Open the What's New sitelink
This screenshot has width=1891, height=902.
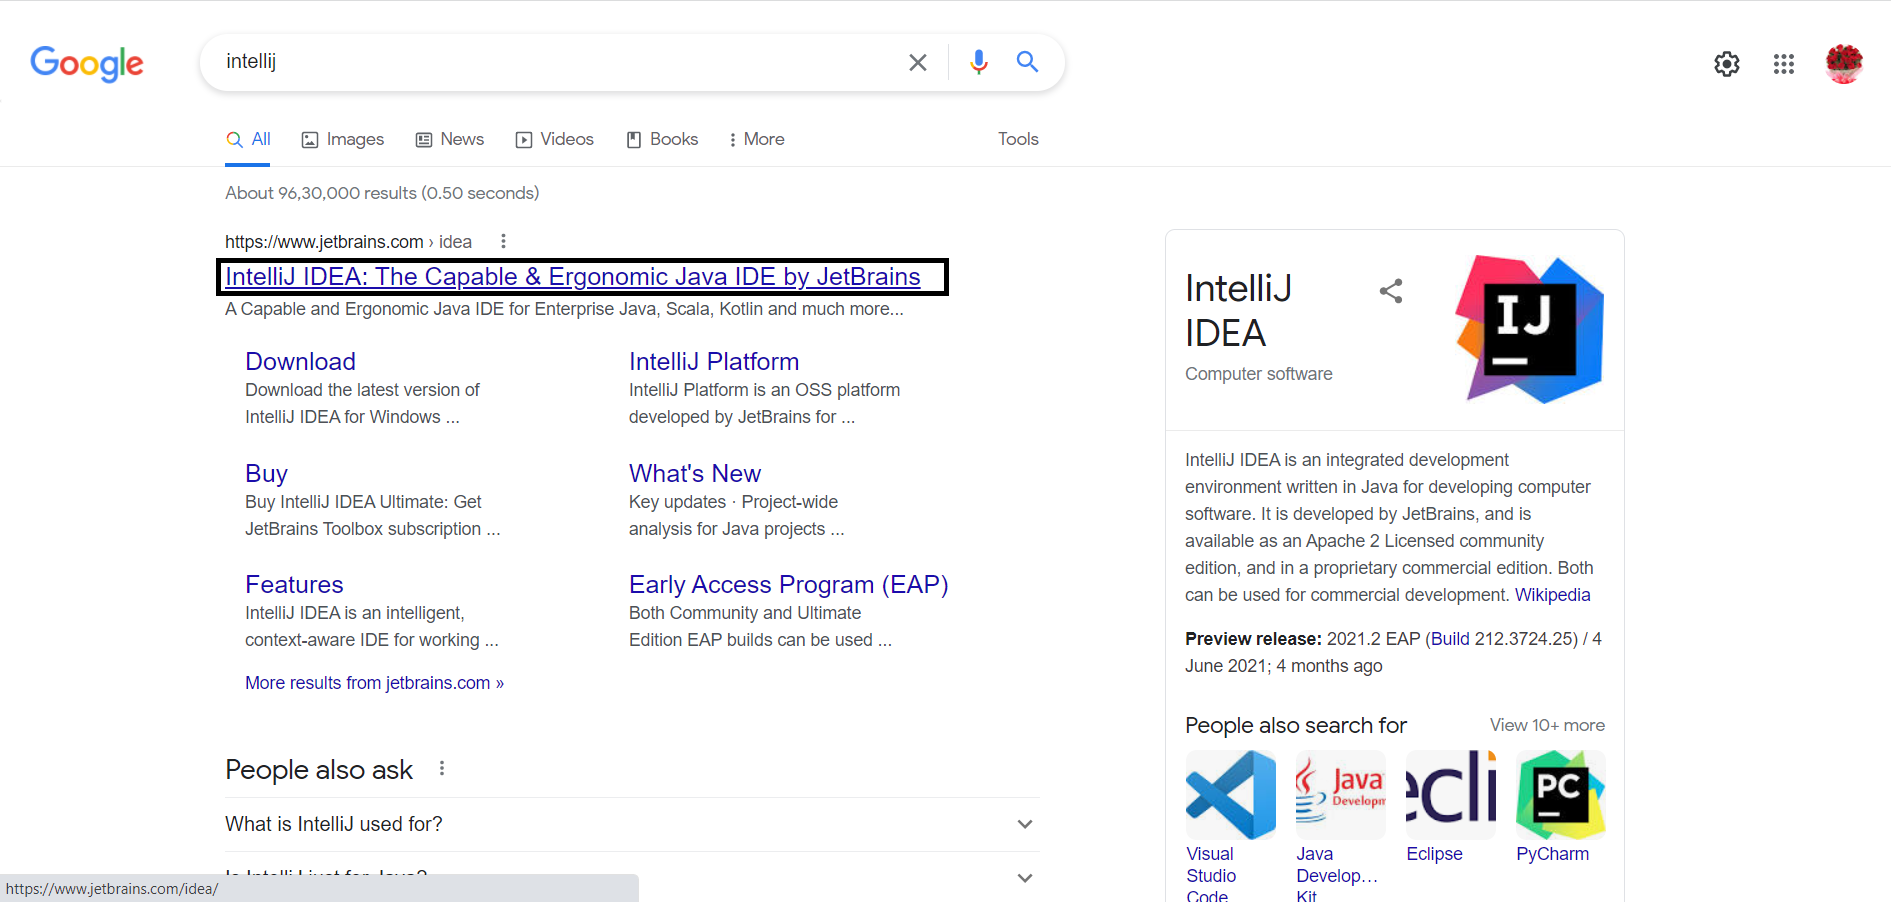pyautogui.click(x=695, y=473)
